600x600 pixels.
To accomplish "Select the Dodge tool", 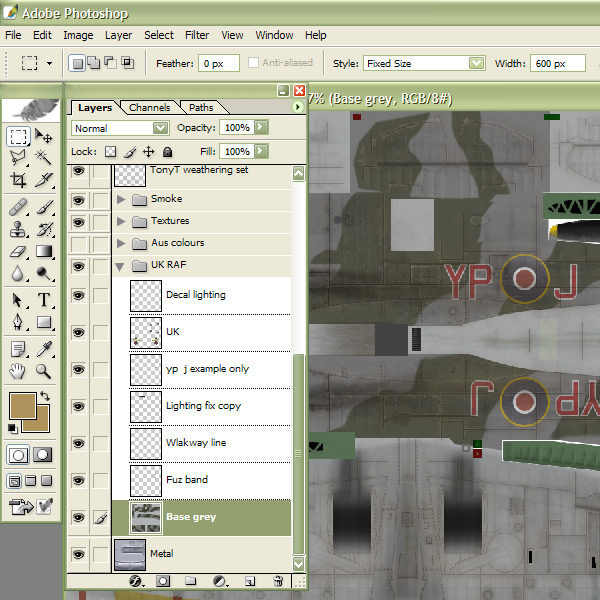I will point(43,273).
